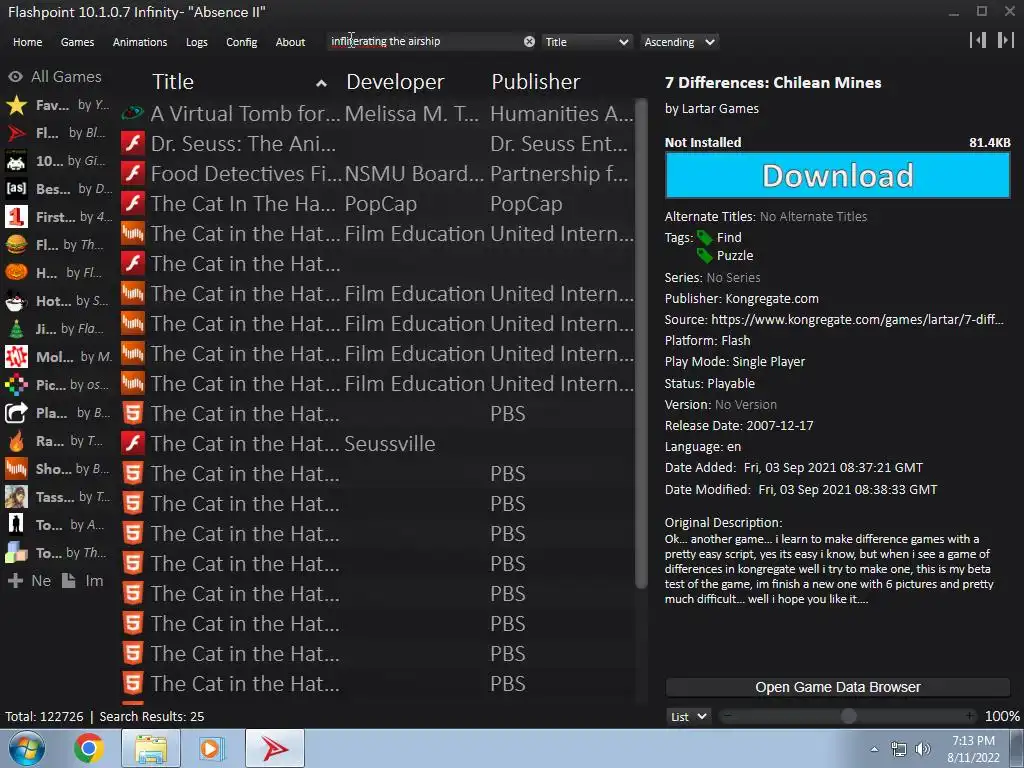The height and width of the screenshot is (768, 1024).
Task: Clear the search box with the X icon
Action: (529, 41)
